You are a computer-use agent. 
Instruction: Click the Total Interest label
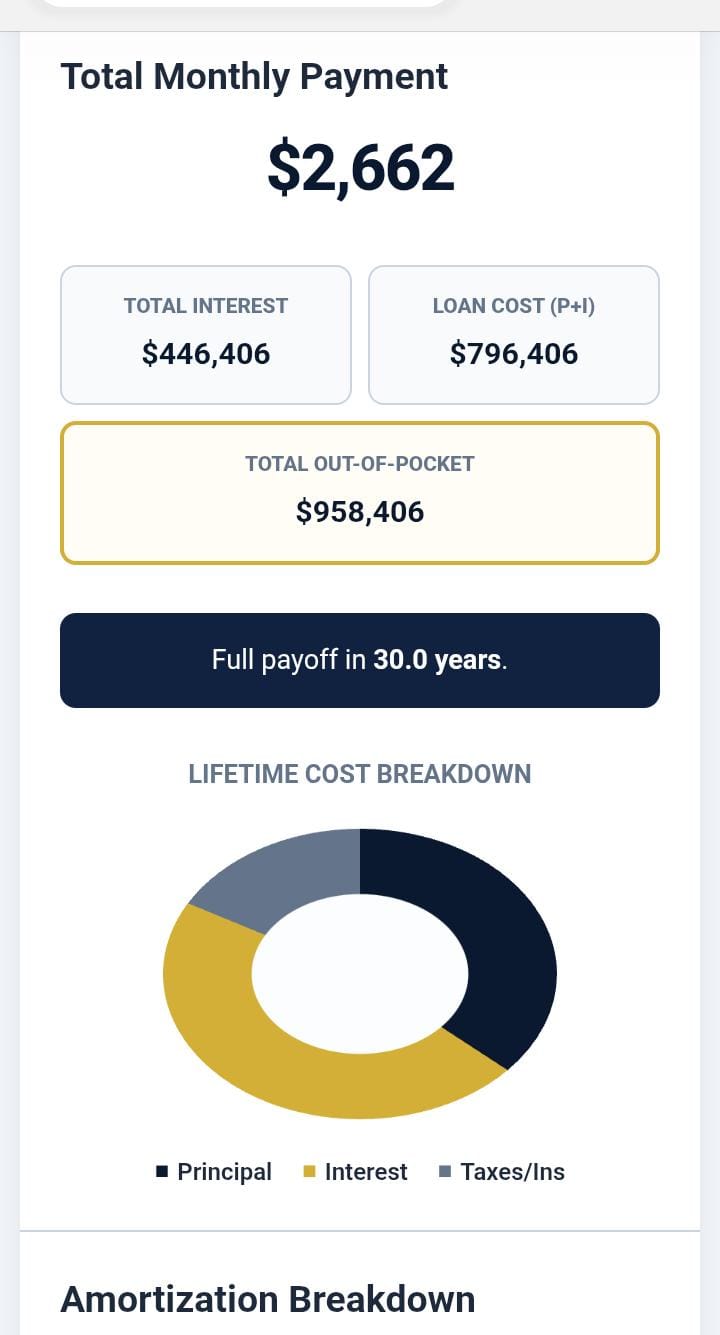206,306
